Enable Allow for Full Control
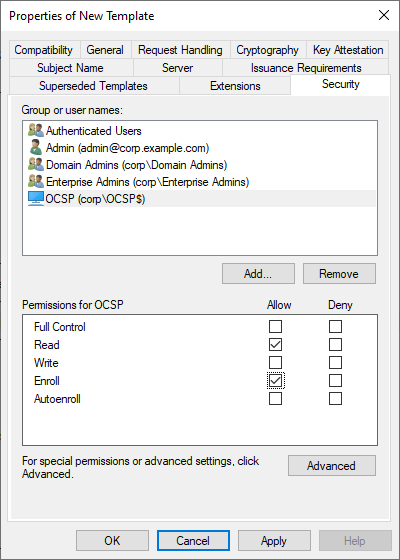400x560 pixels. 275,326
